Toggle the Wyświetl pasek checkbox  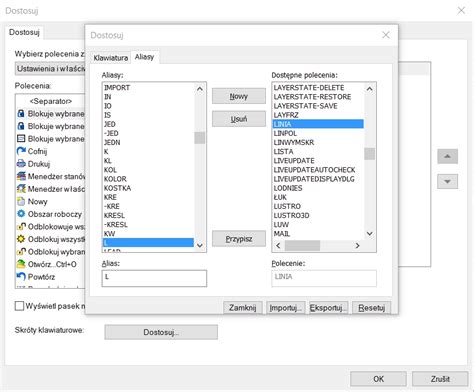pyautogui.click(x=19, y=306)
